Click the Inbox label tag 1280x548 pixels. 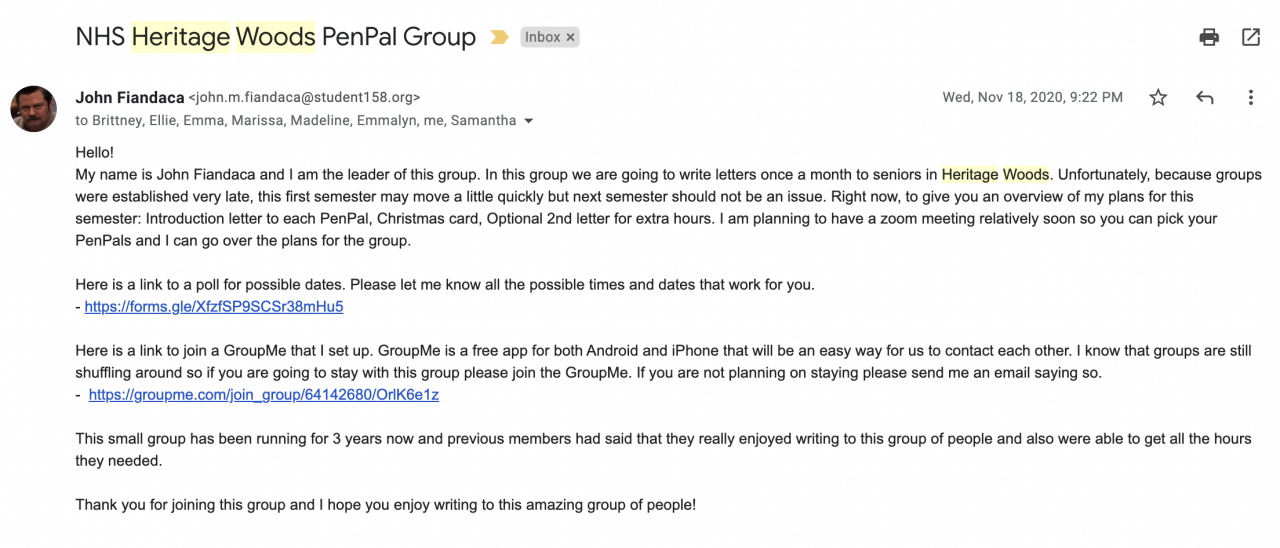point(542,37)
